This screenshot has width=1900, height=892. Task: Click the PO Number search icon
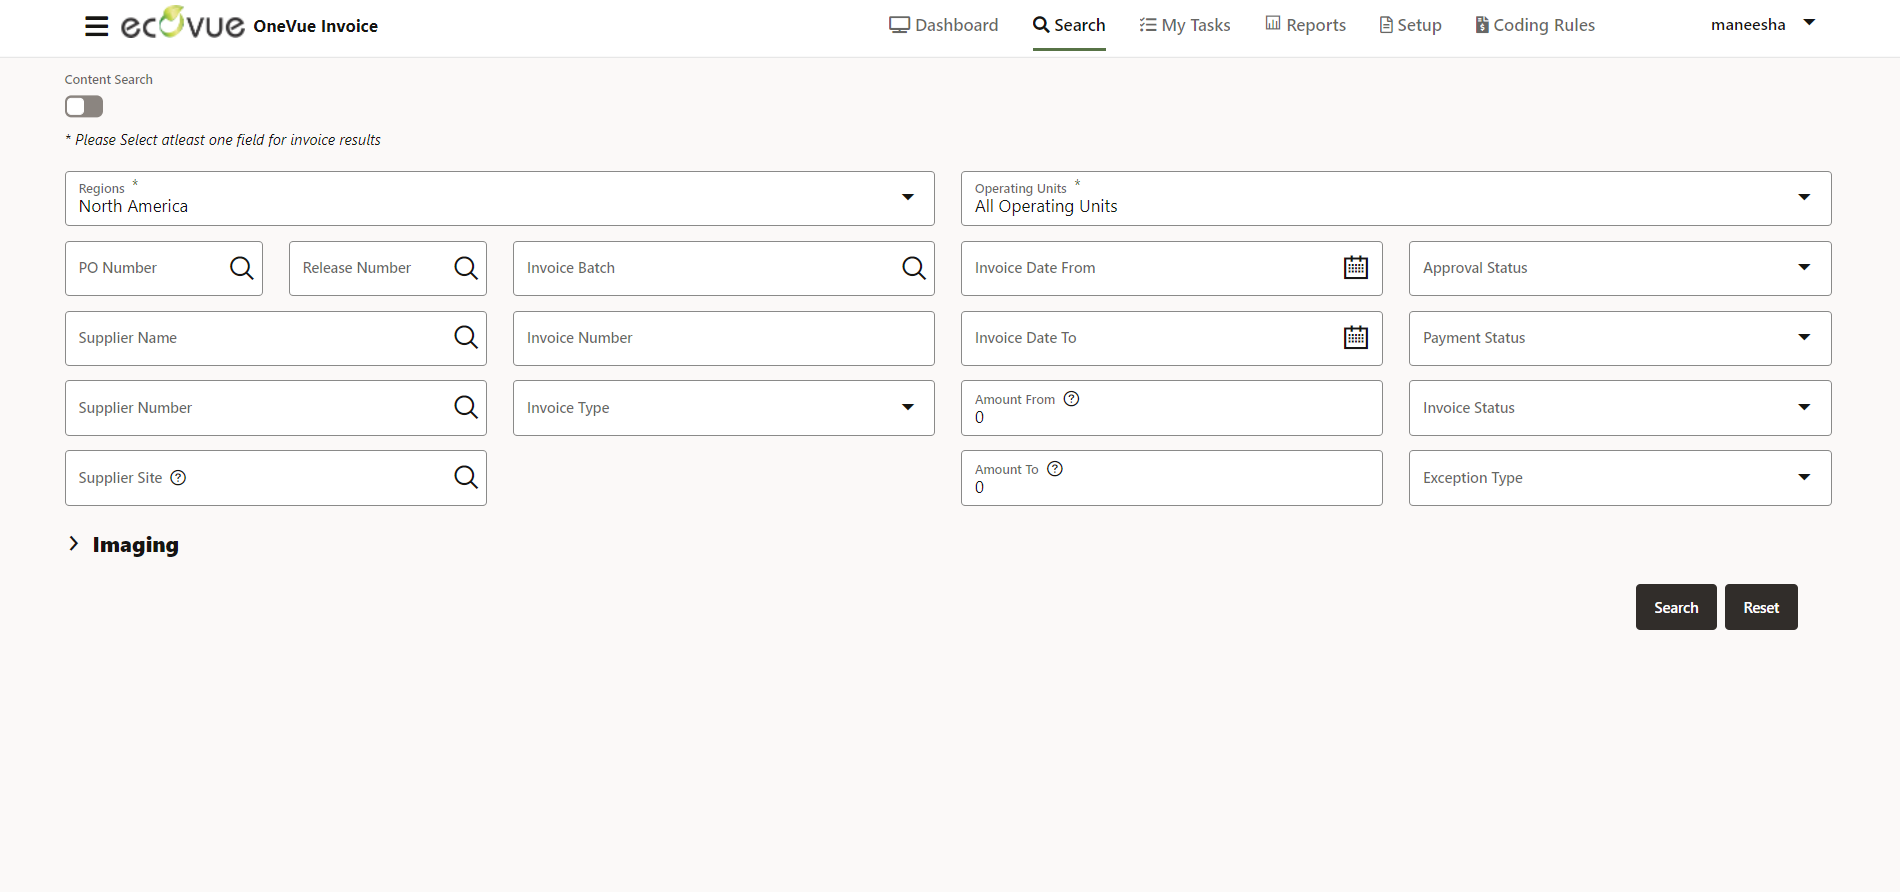241,268
